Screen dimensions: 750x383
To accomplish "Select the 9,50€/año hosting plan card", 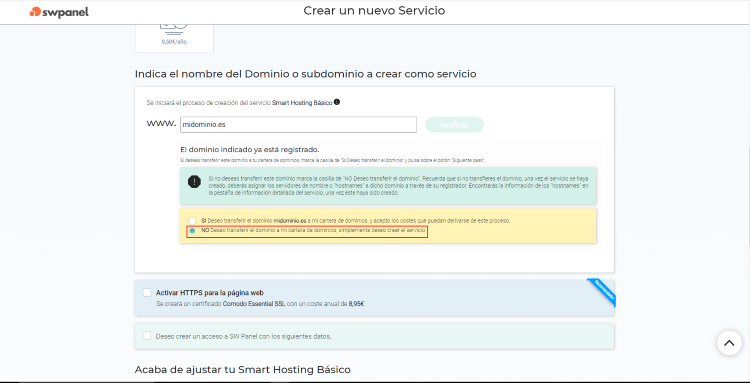I will [174, 38].
